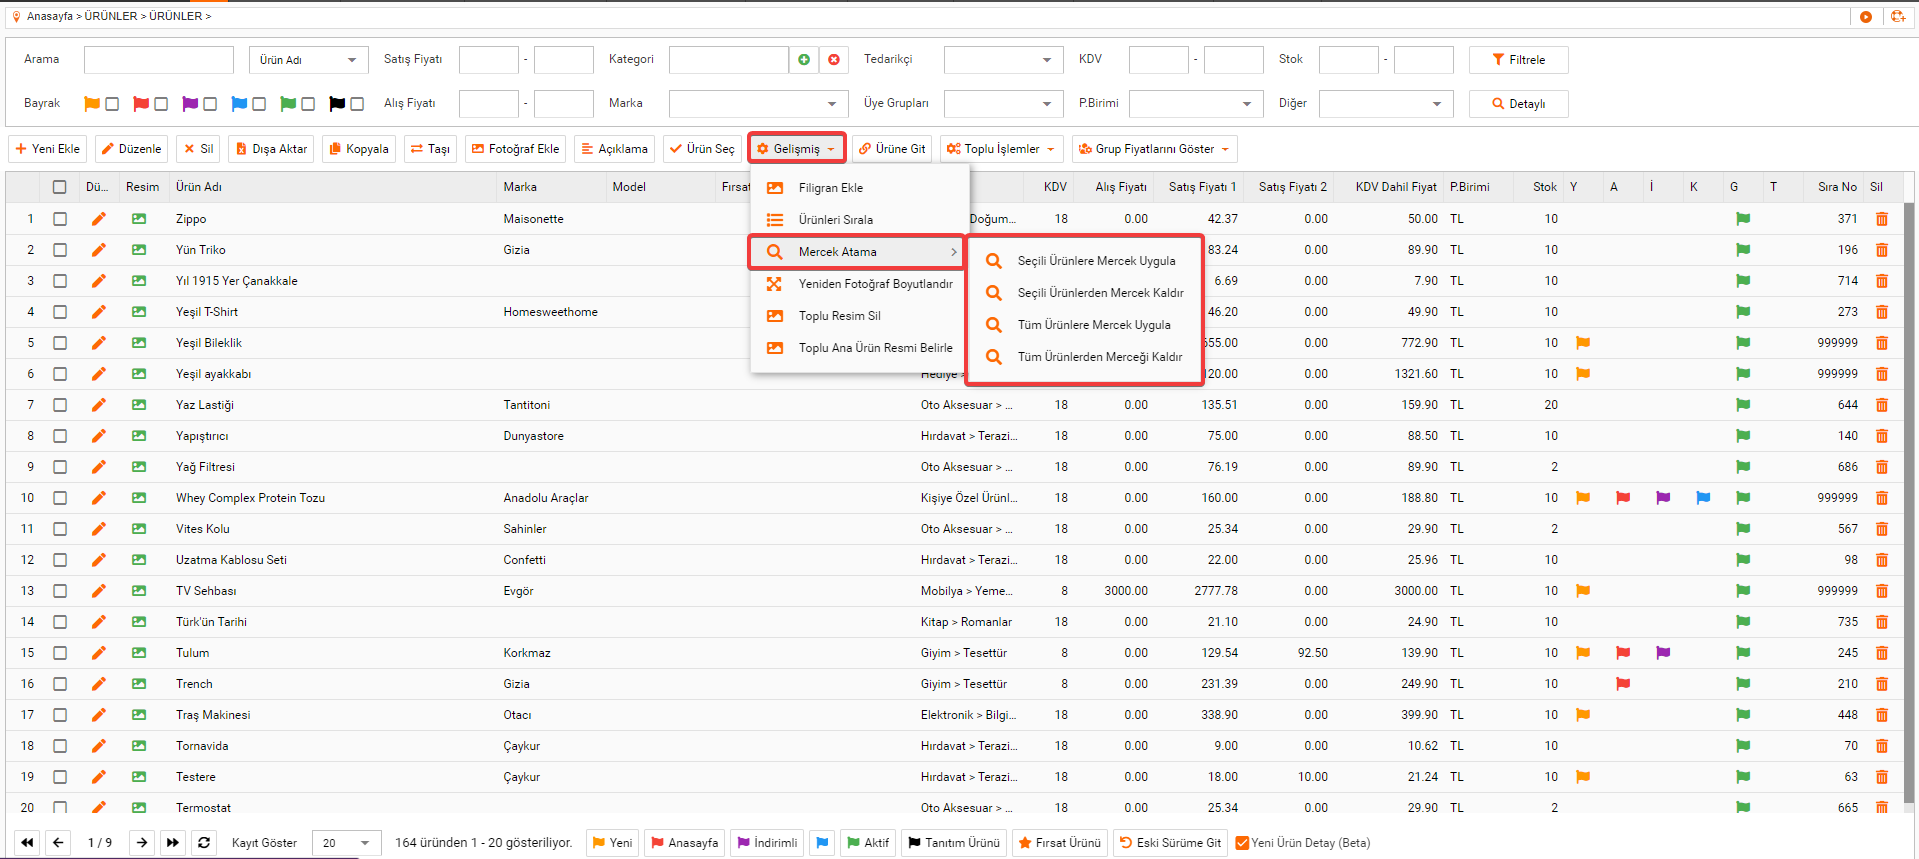Choose Toplu Resim Sil option

click(x=860, y=316)
